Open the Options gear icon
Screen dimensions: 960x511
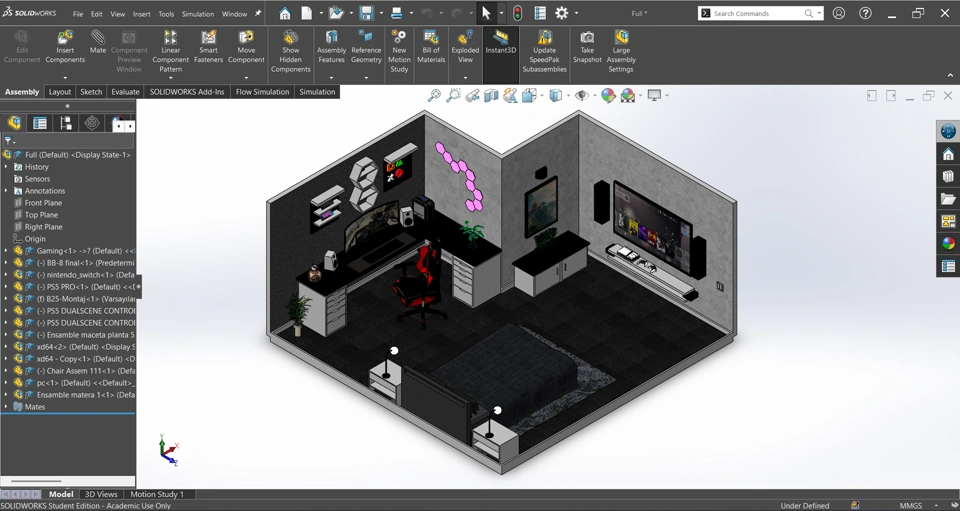[561, 13]
